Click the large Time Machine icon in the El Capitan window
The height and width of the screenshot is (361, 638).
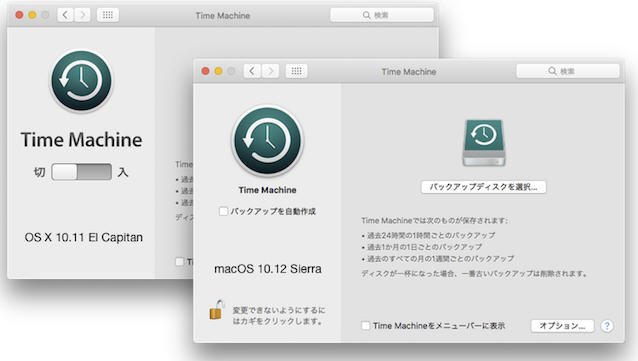click(x=81, y=81)
